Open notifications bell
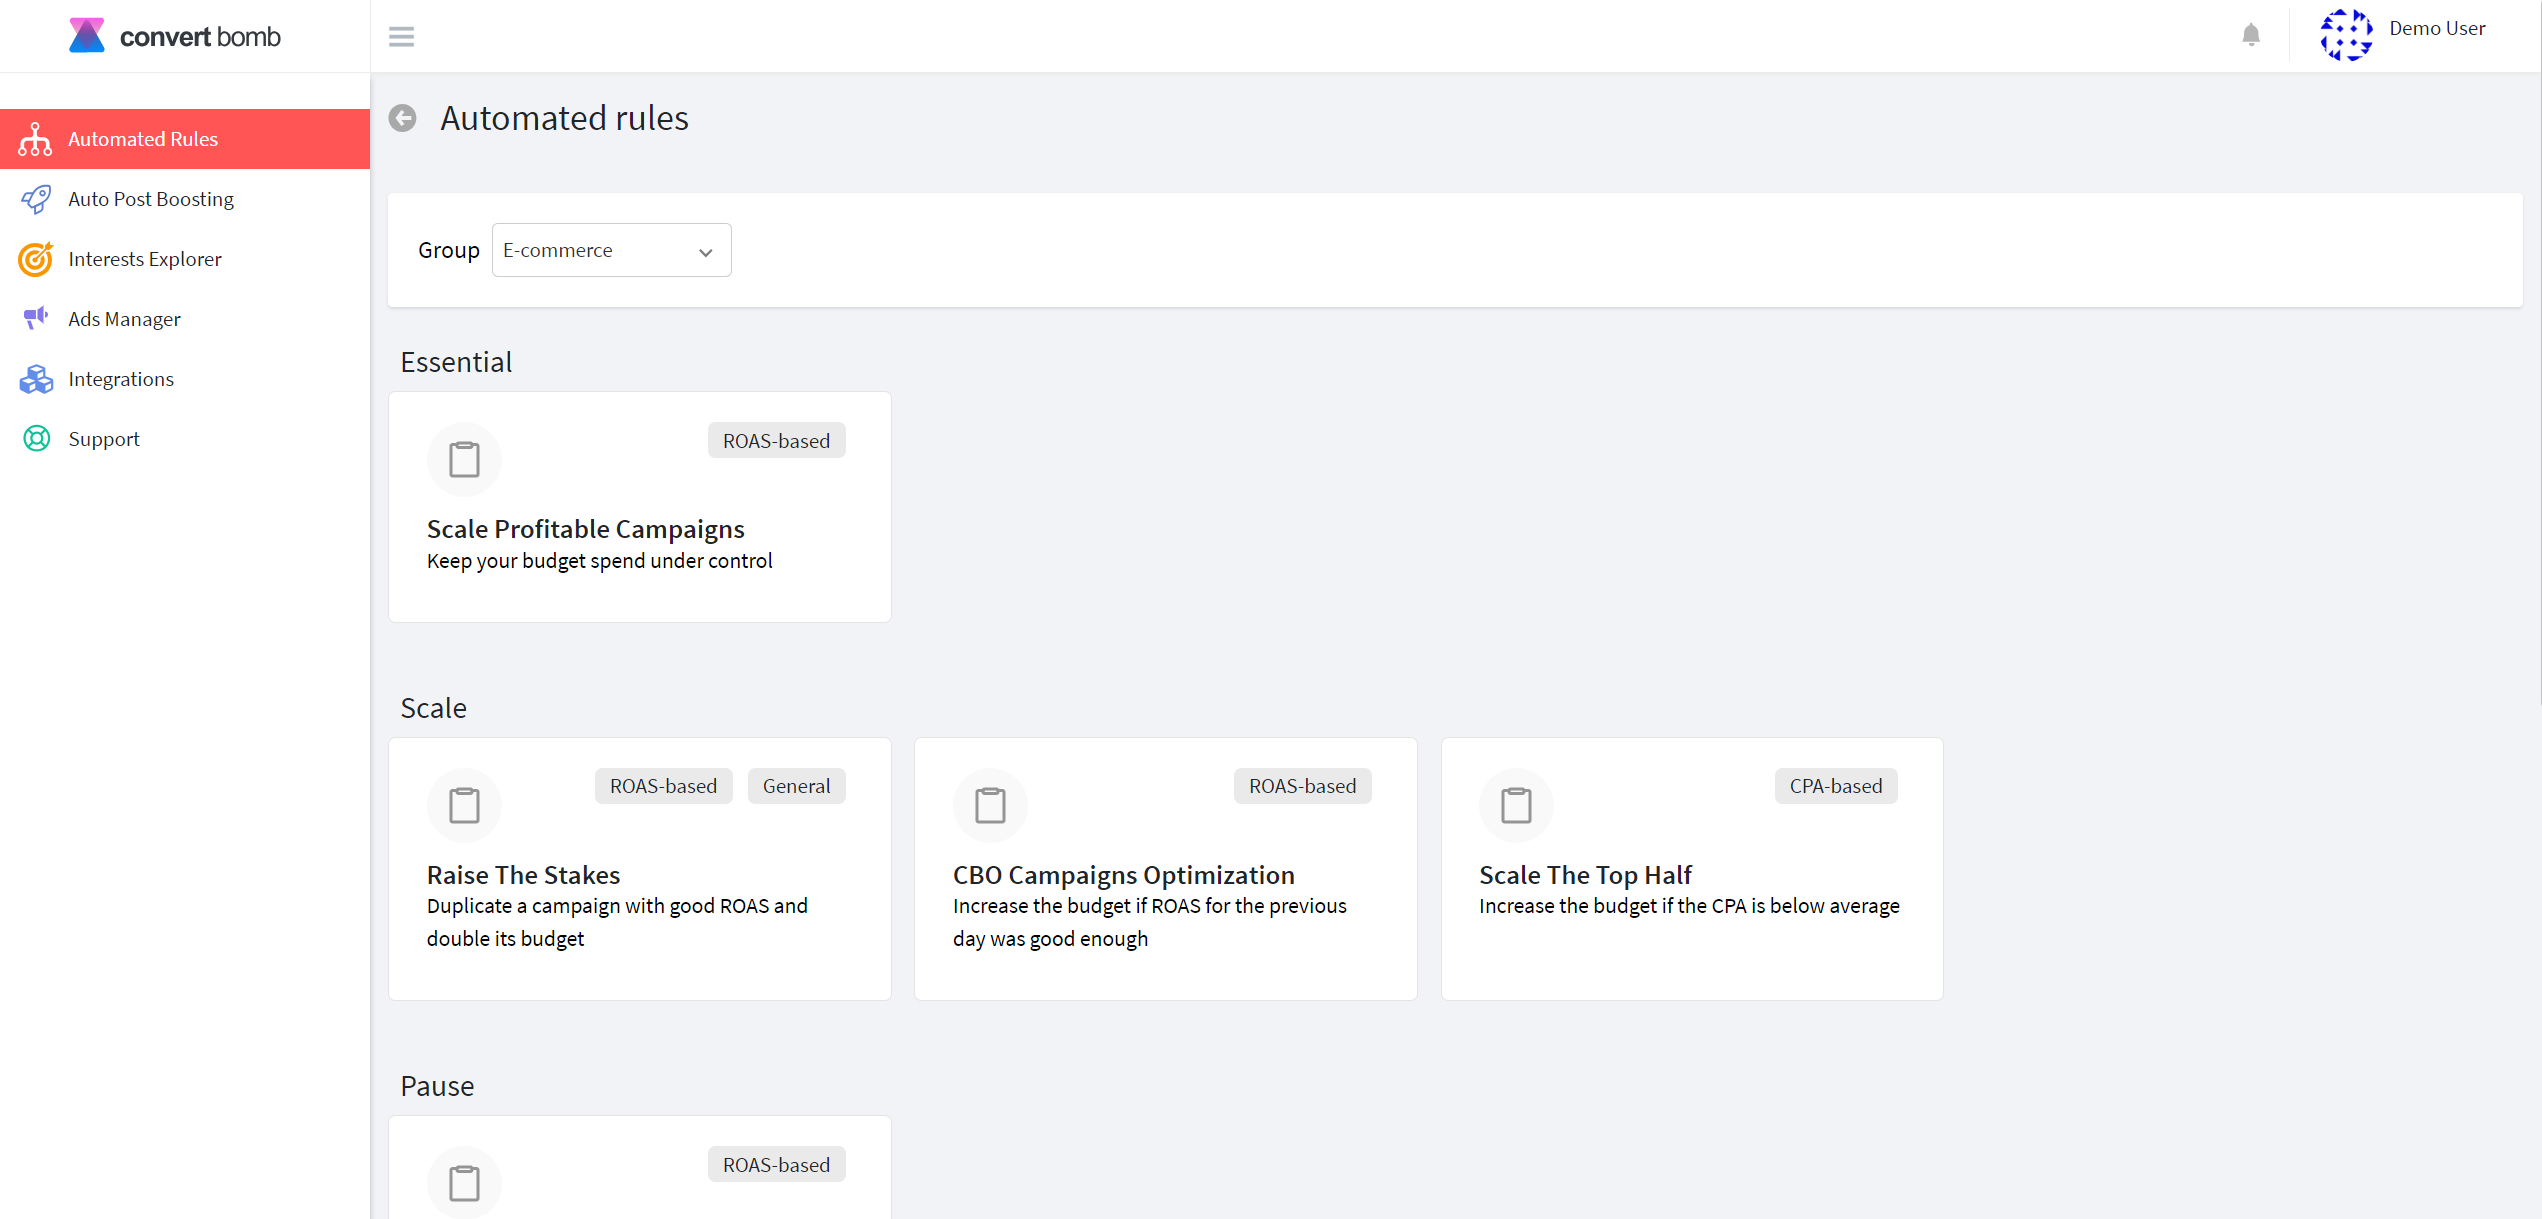The height and width of the screenshot is (1219, 2542). (2250, 35)
